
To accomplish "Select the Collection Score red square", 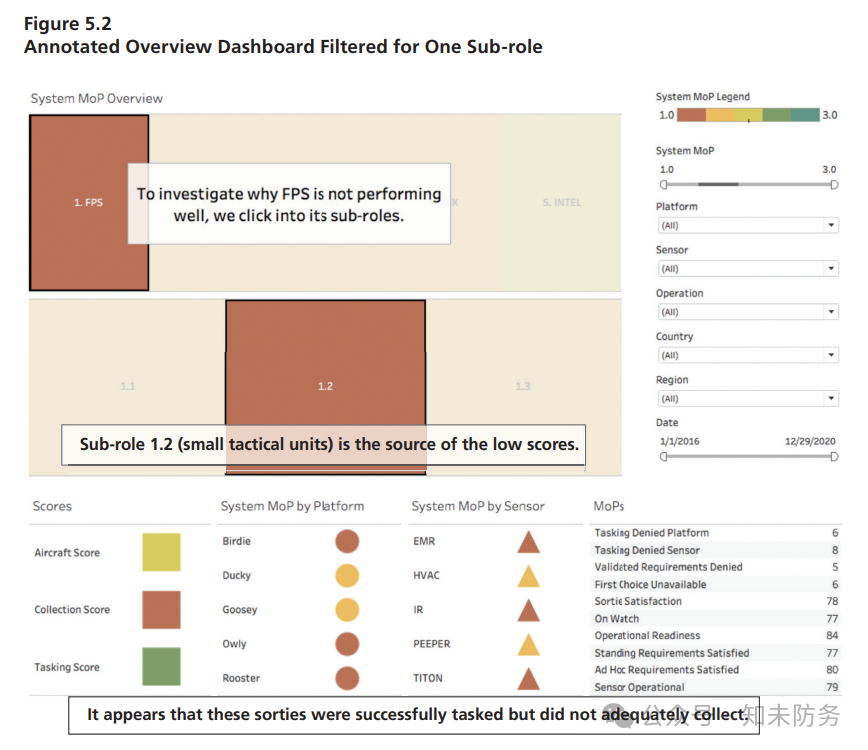I will 161,609.
